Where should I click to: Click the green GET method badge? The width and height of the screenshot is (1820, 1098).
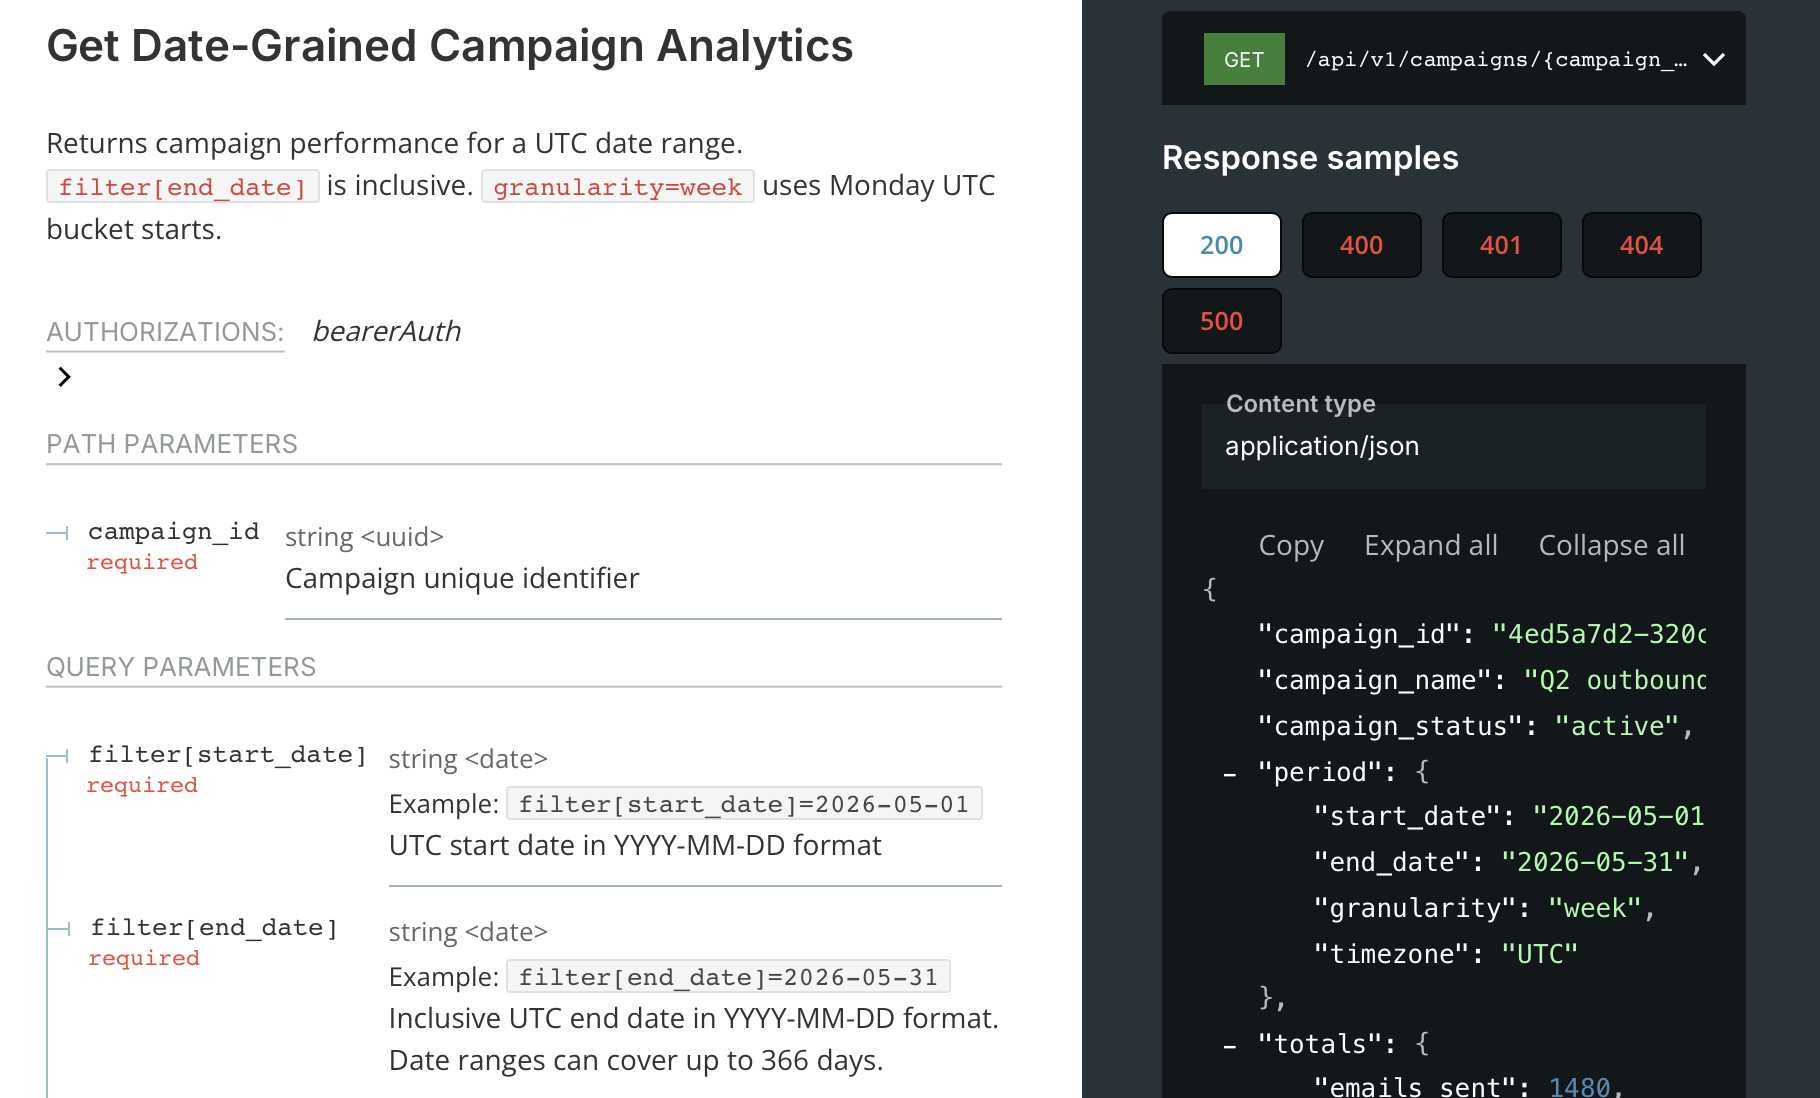pyautogui.click(x=1244, y=59)
